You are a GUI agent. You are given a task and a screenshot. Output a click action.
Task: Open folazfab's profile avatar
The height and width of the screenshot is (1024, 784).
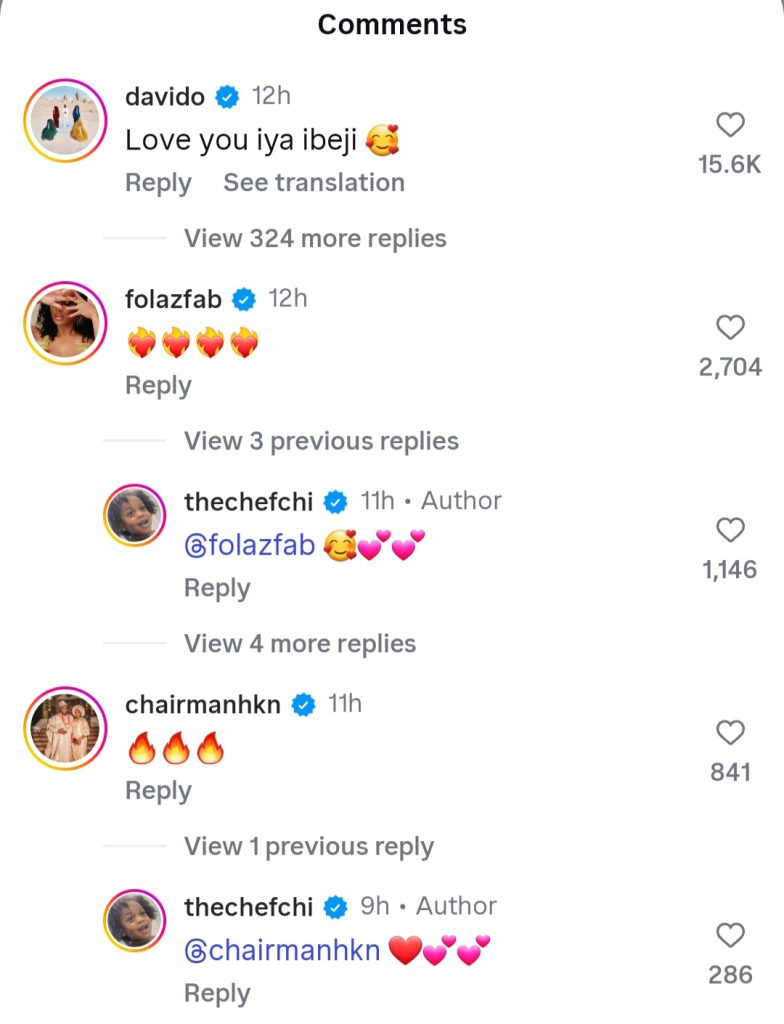click(64, 323)
